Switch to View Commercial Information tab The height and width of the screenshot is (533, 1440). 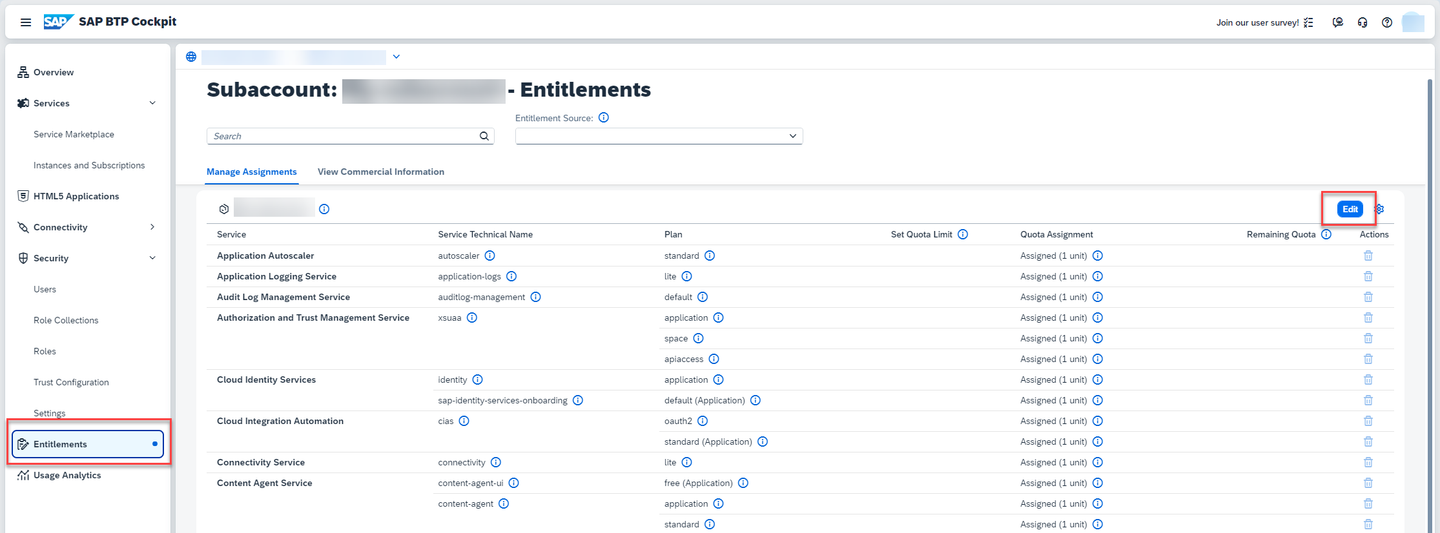coord(381,172)
